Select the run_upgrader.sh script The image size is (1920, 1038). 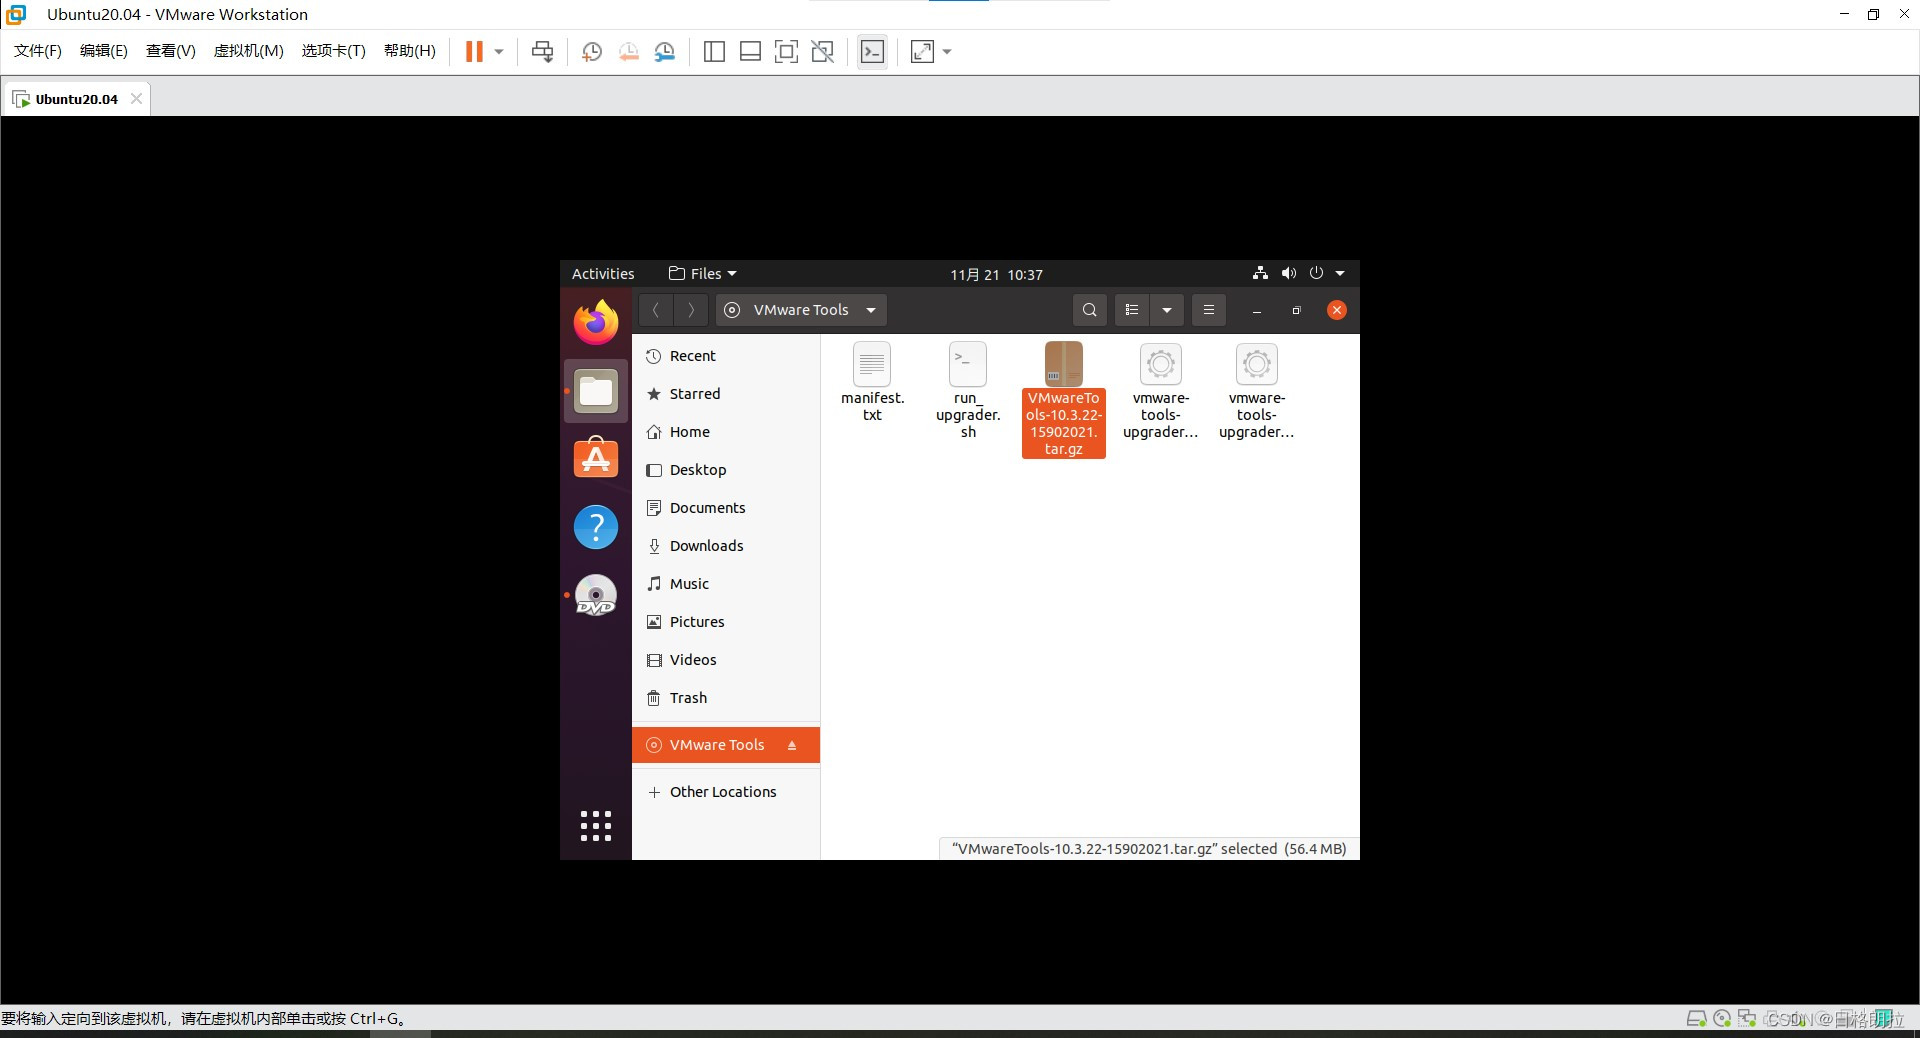coord(968,390)
